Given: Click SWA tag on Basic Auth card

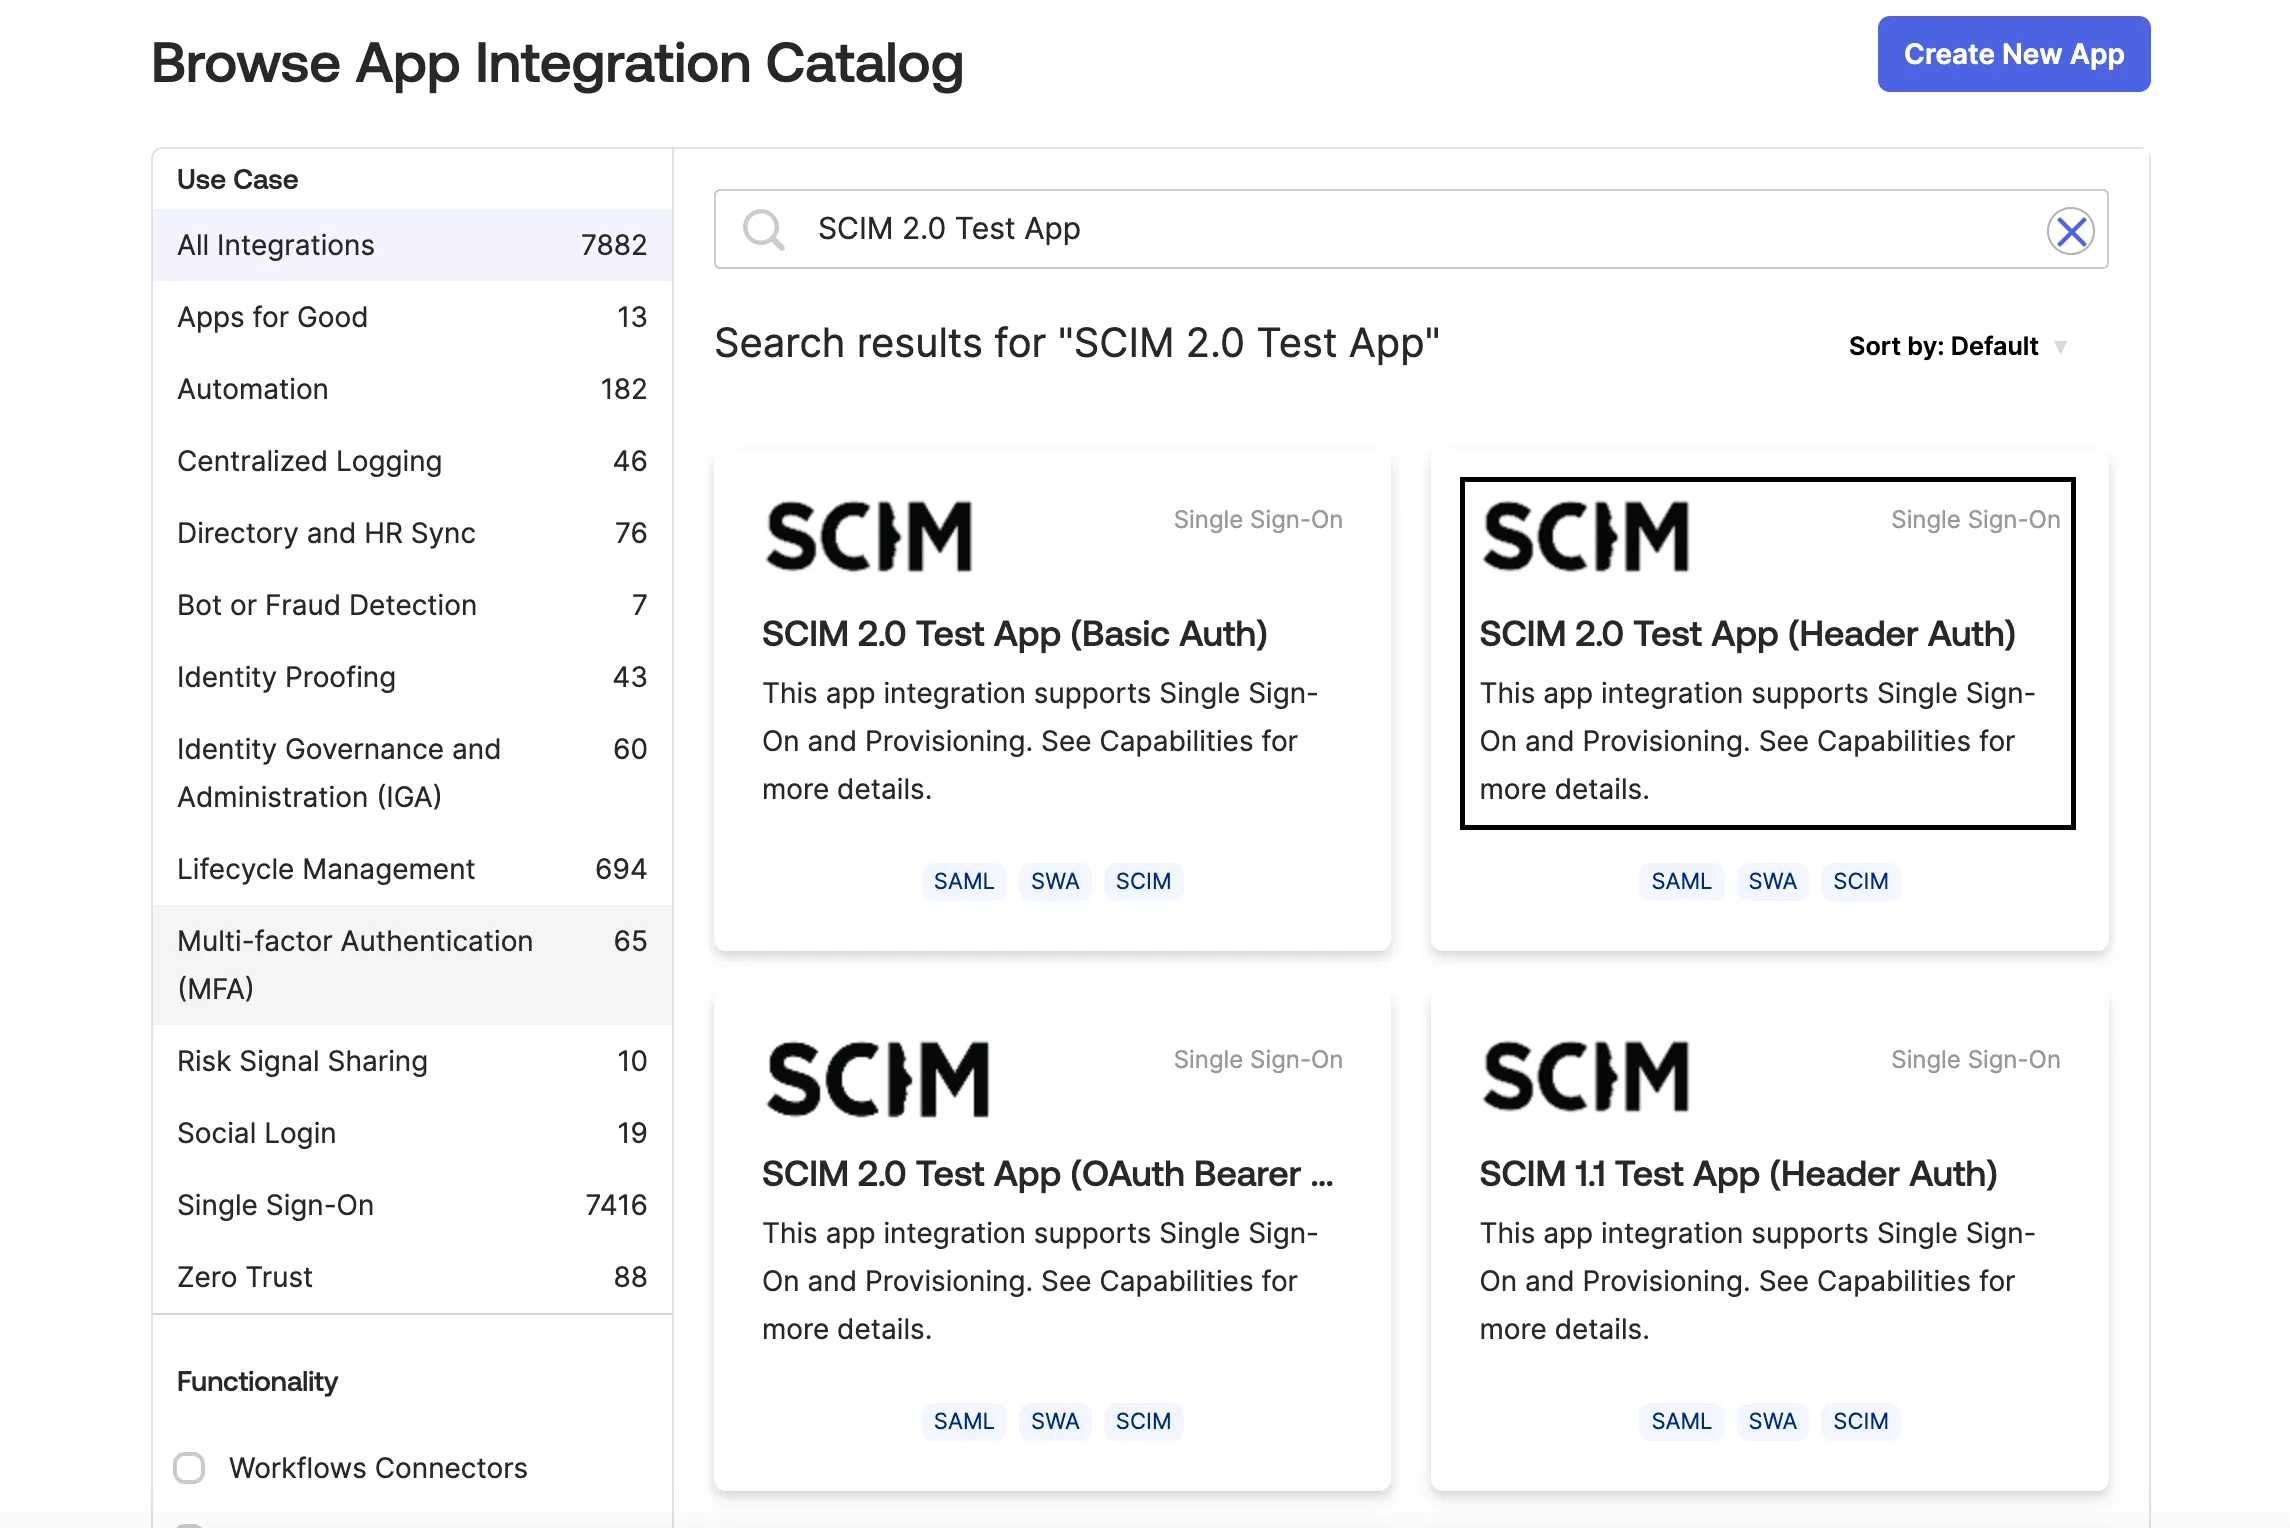Looking at the screenshot, I should [1055, 881].
